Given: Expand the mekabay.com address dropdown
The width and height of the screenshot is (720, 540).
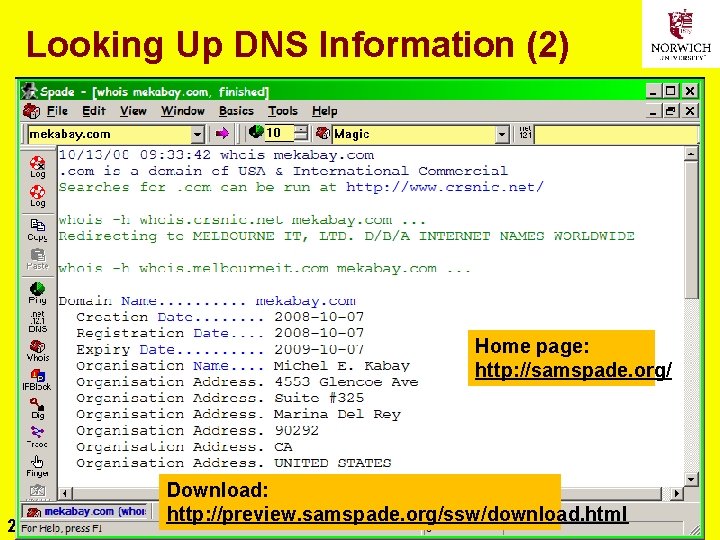Looking at the screenshot, I should coord(197,134).
